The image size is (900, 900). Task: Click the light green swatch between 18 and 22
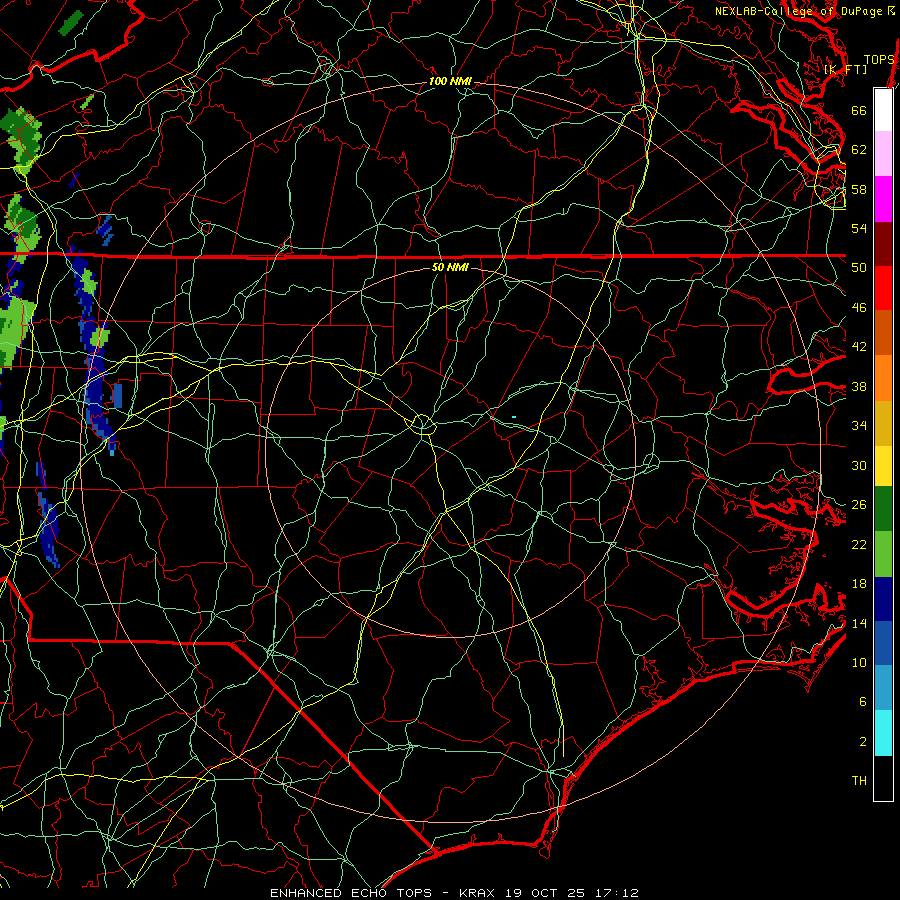[883, 554]
